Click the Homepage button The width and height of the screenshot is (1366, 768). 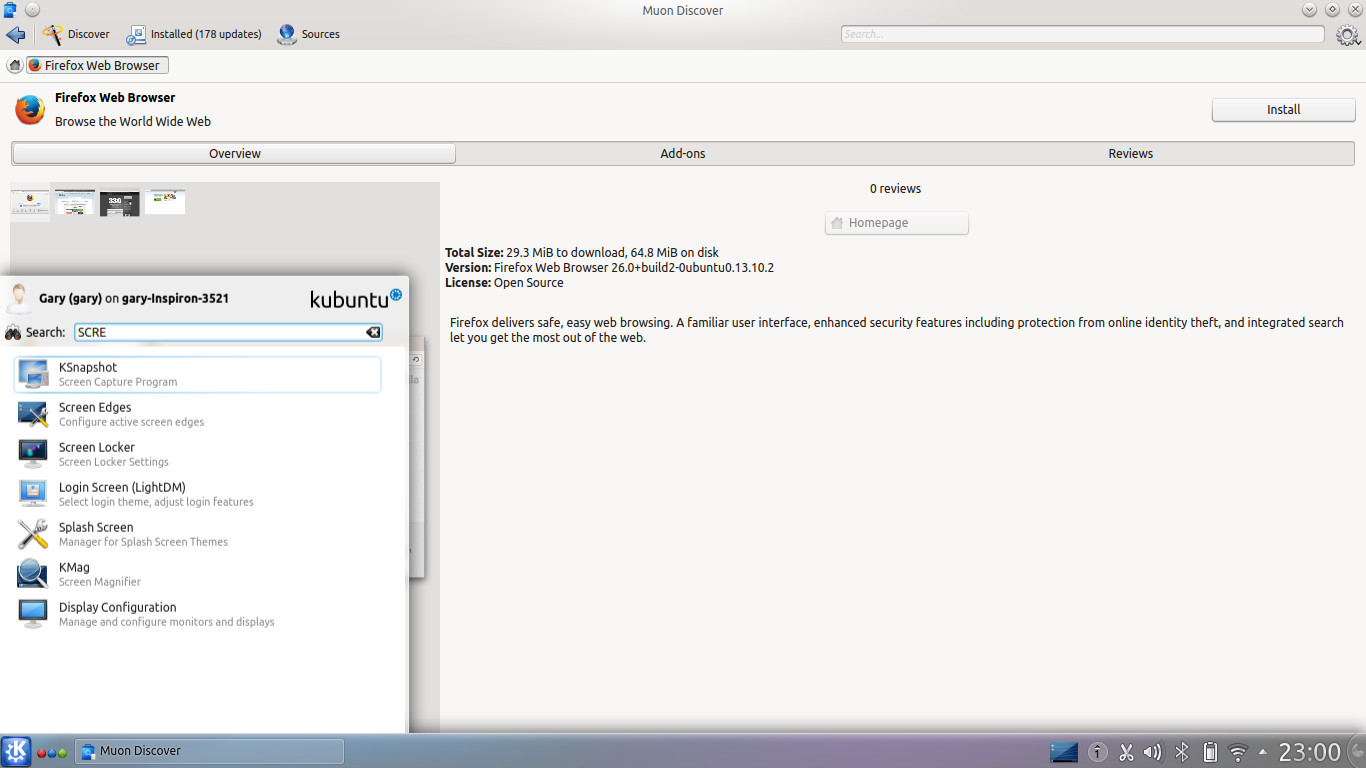897,223
